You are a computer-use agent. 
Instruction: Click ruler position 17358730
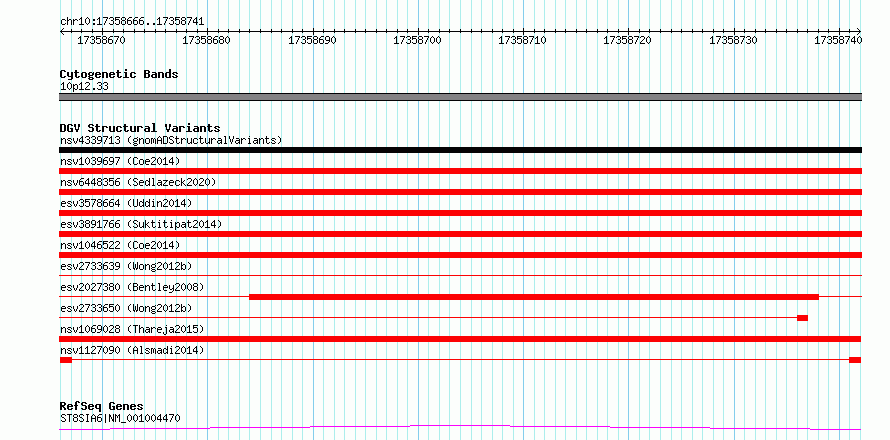pos(733,40)
